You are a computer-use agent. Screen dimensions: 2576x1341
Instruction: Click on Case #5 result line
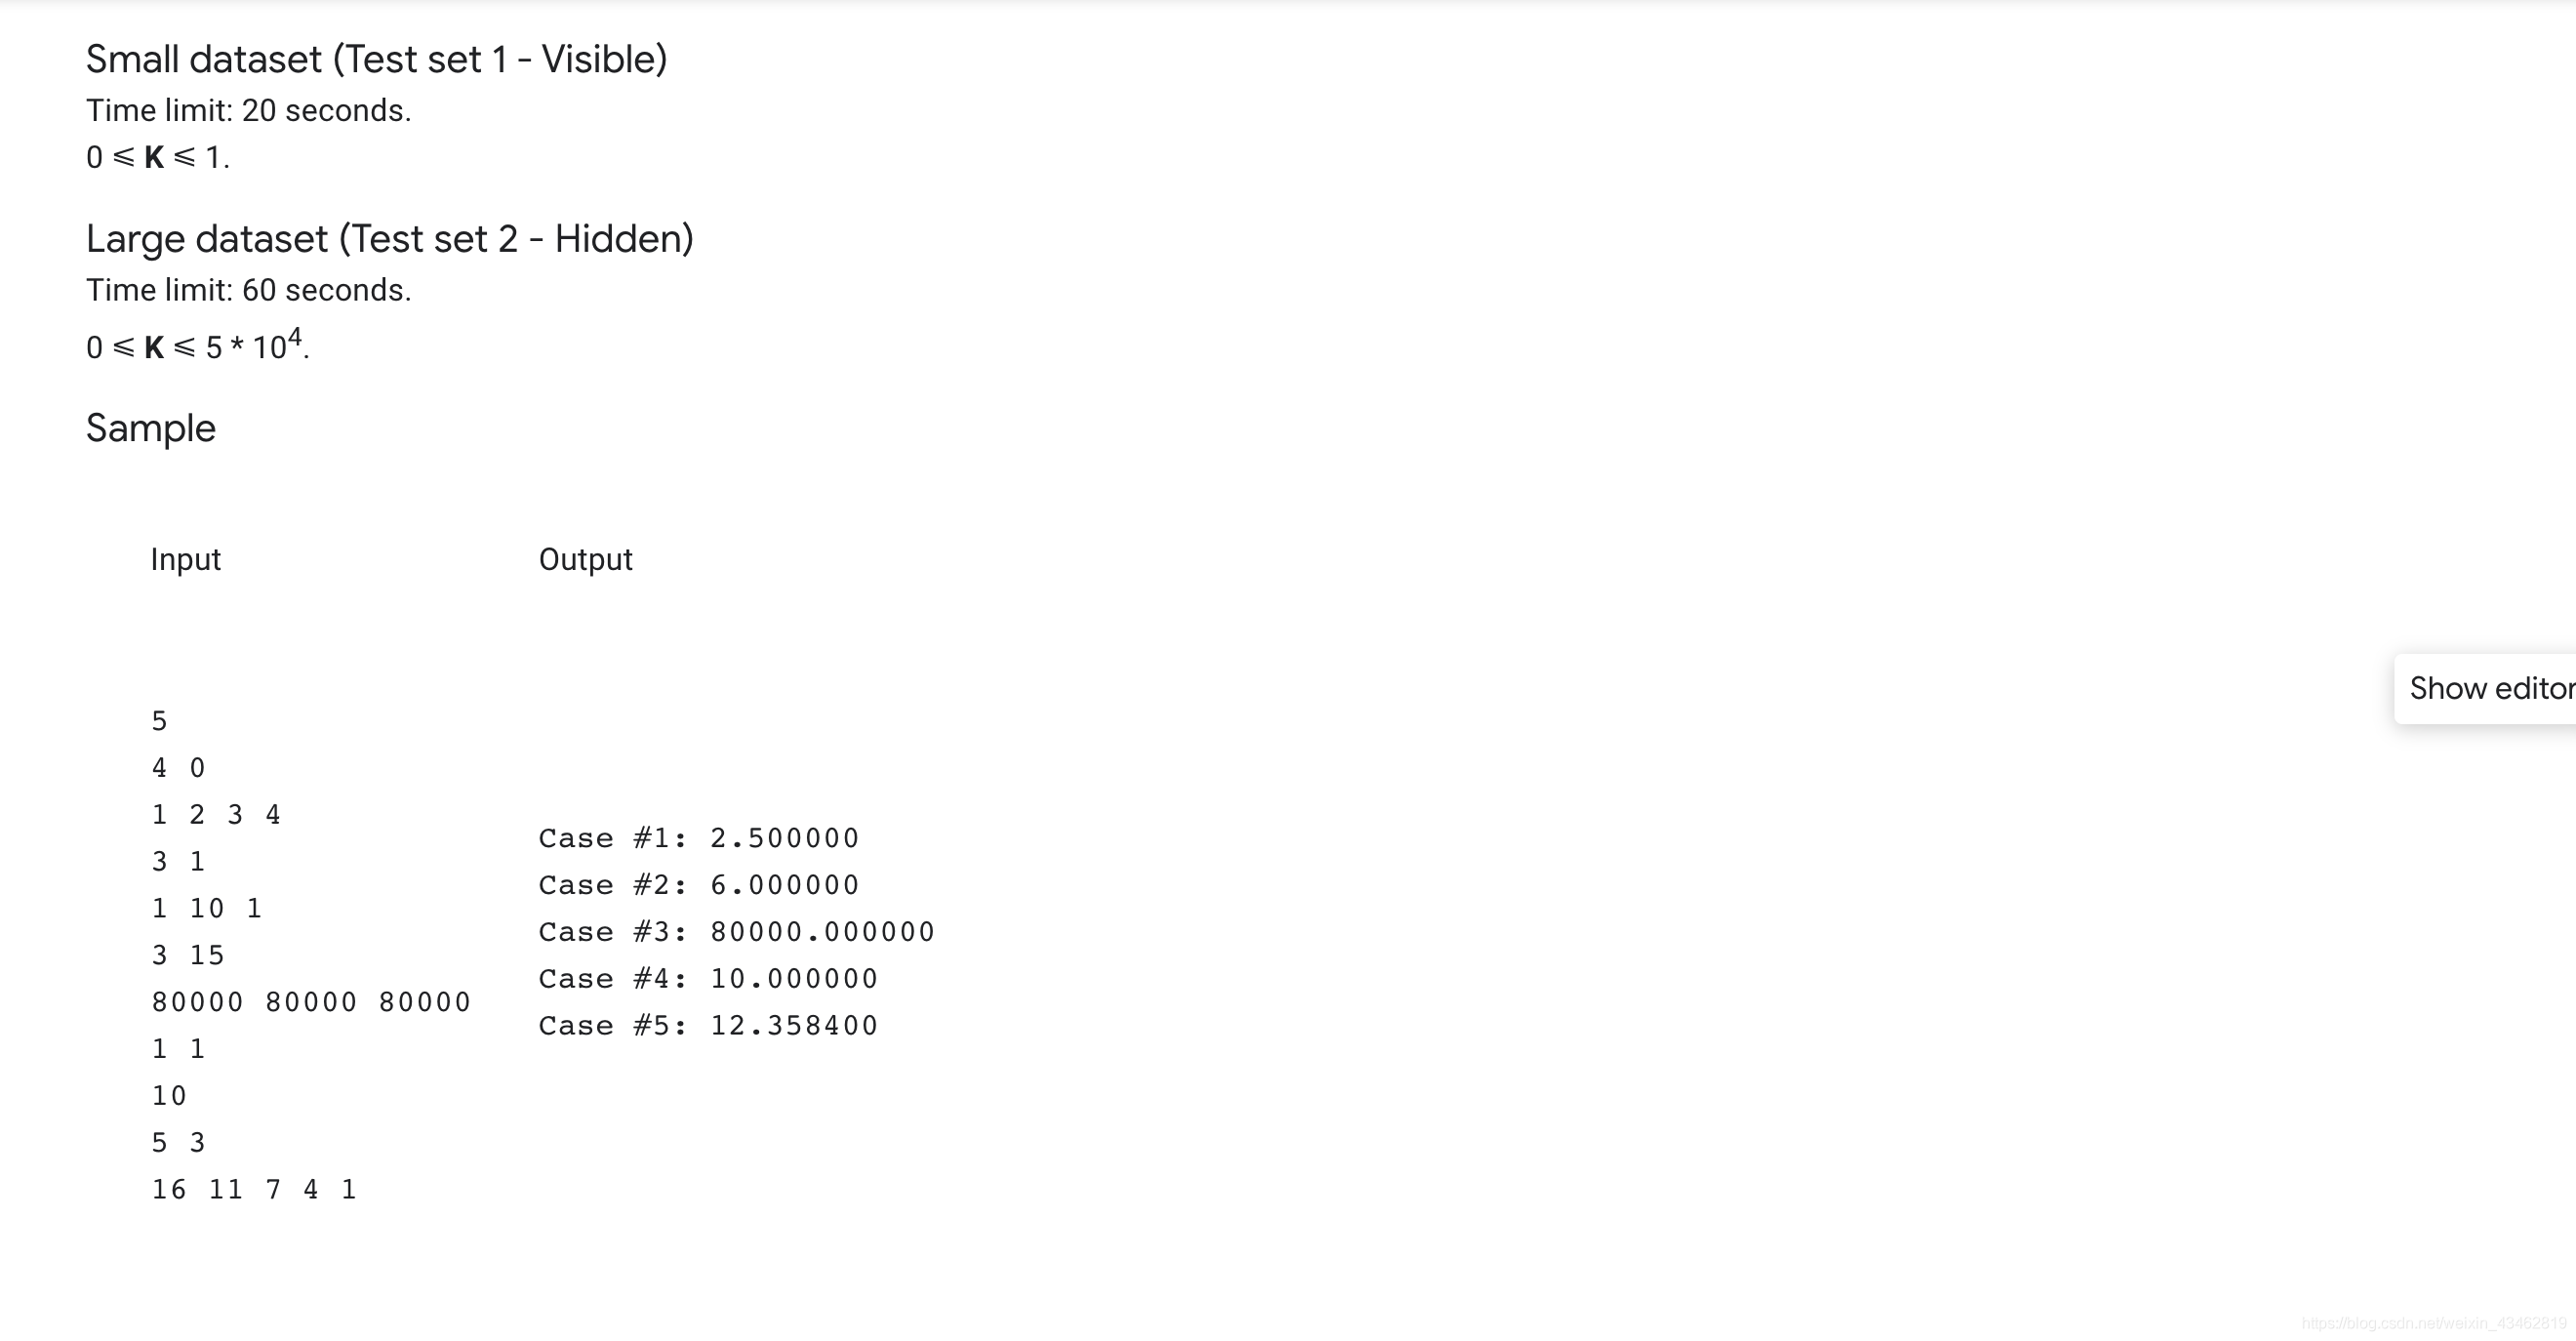pyautogui.click(x=710, y=1023)
